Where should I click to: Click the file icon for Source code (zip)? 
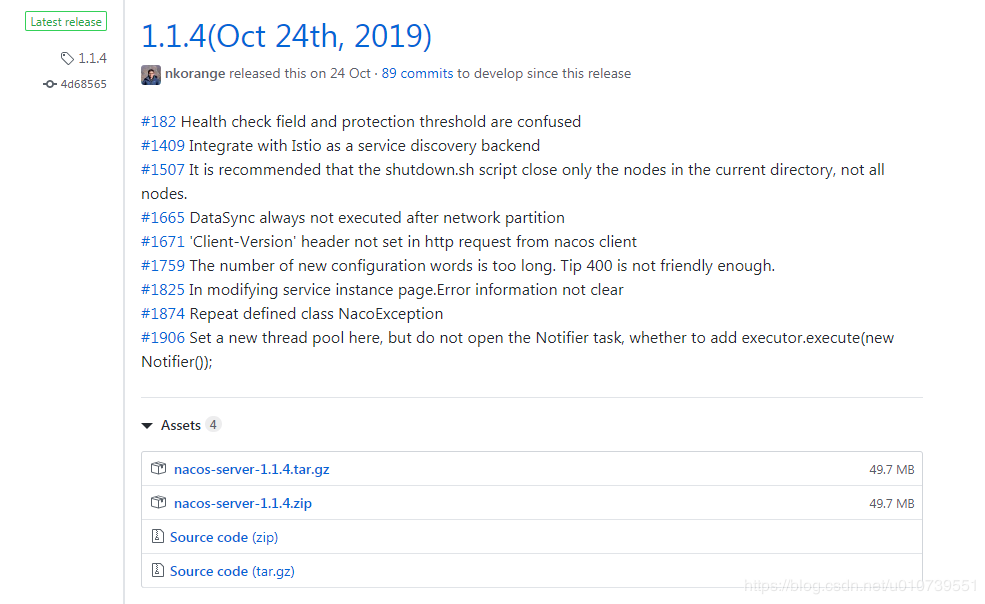[157, 537]
